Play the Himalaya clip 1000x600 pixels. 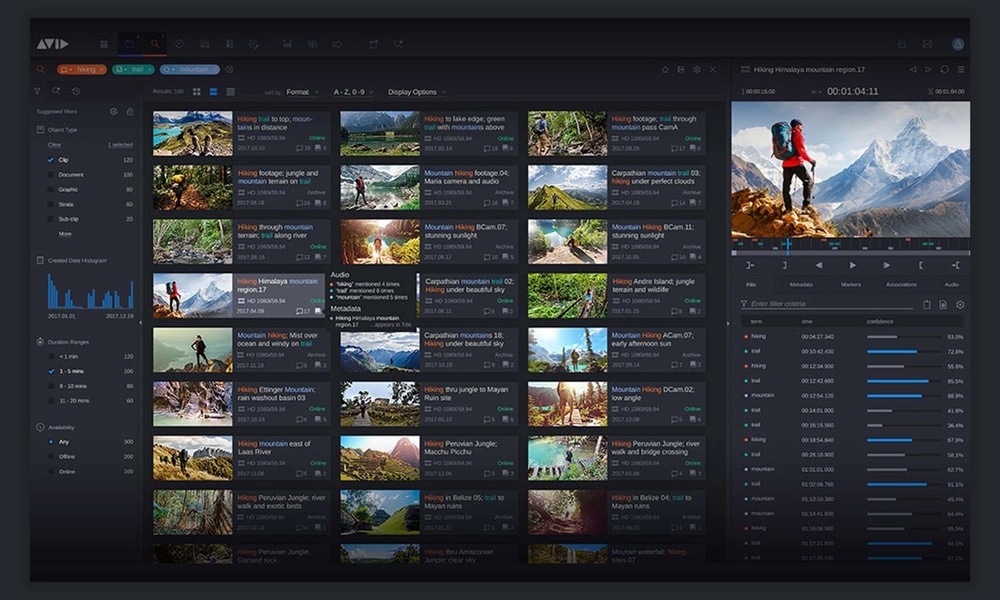(x=853, y=265)
